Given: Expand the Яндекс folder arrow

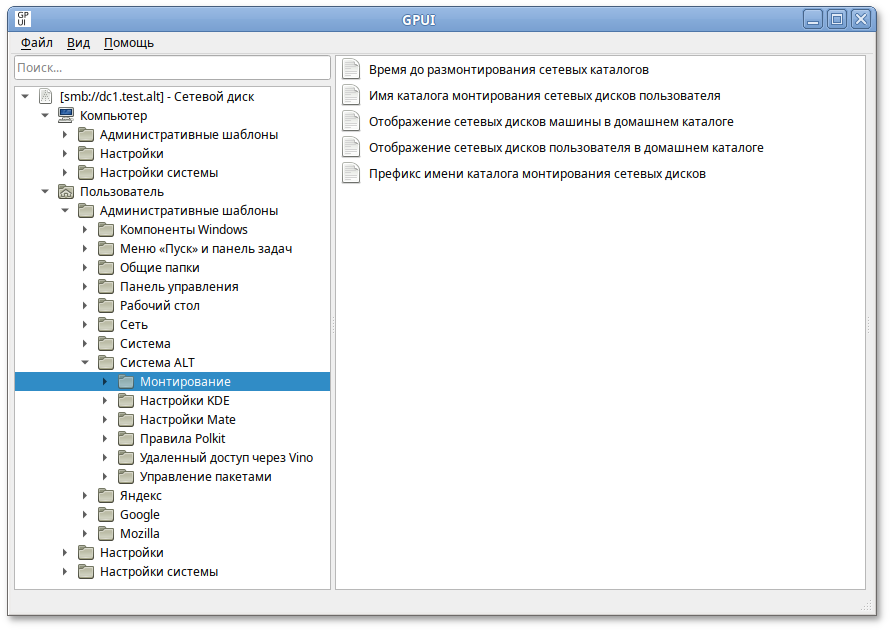Looking at the screenshot, I should pos(85,496).
